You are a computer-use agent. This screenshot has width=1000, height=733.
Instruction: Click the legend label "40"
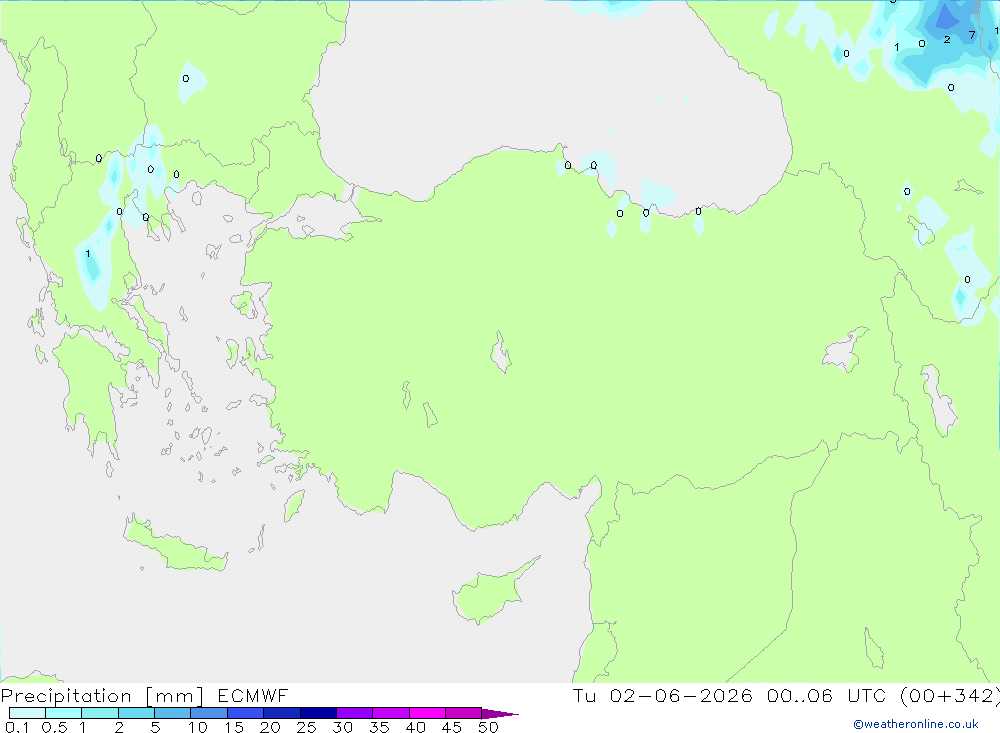[416, 727]
